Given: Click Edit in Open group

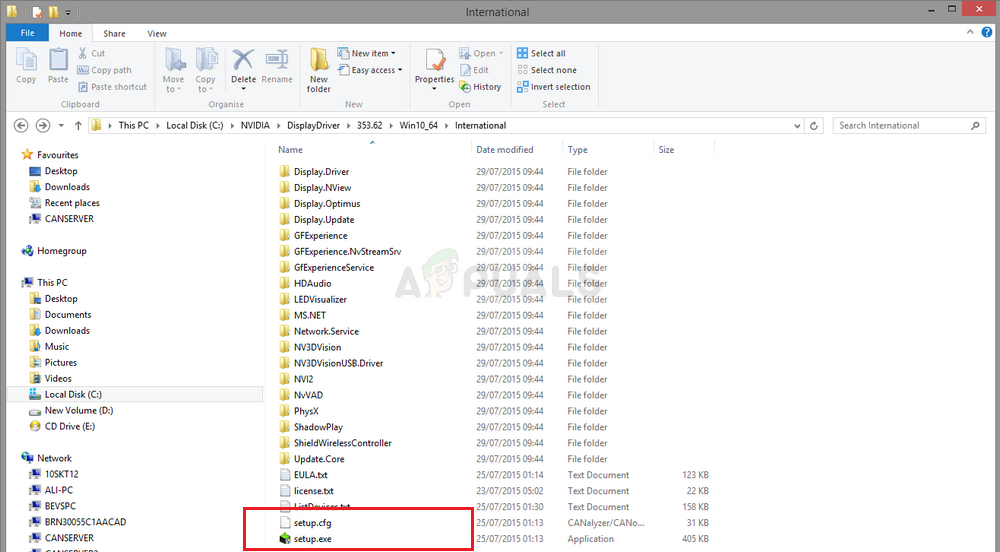Looking at the screenshot, I should coord(474,70).
